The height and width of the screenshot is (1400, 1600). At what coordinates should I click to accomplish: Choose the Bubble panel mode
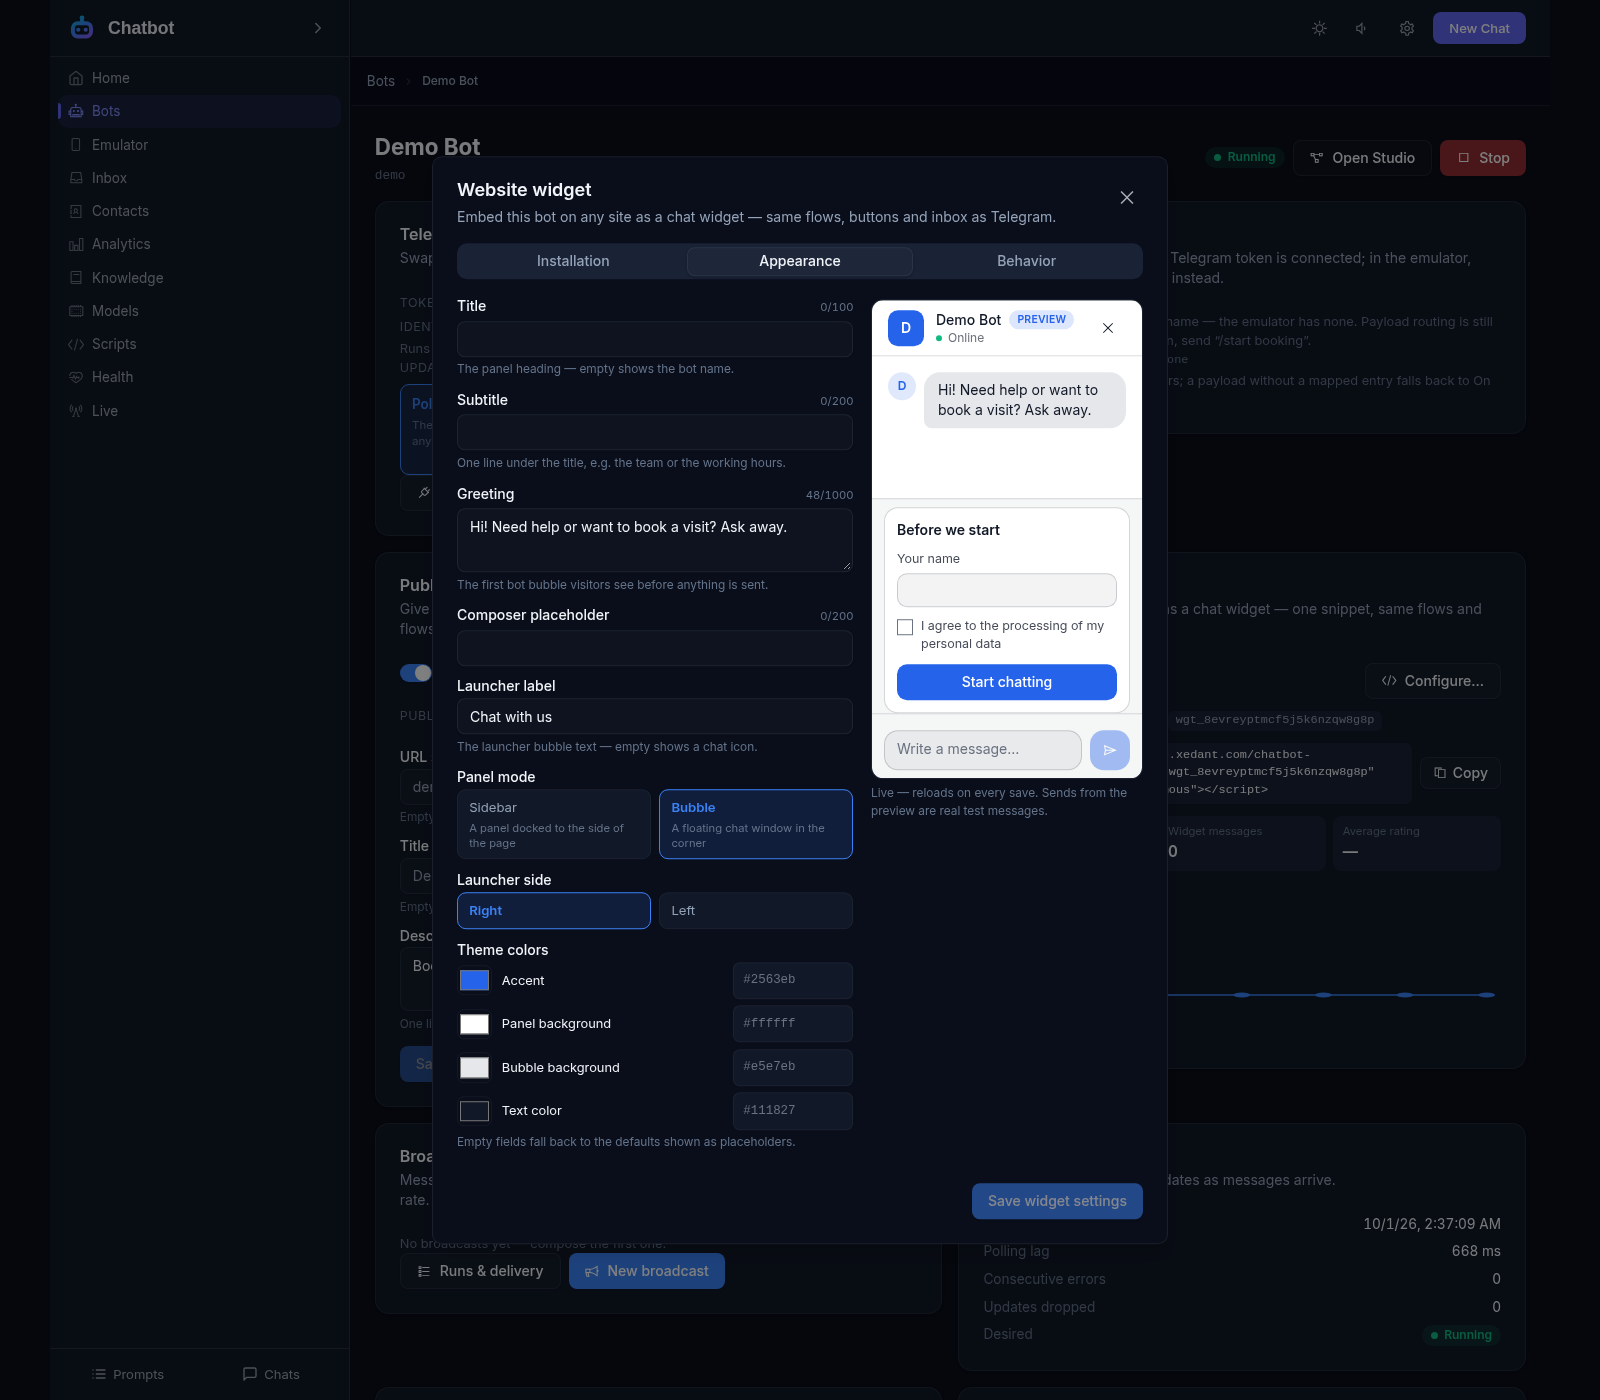(x=756, y=824)
